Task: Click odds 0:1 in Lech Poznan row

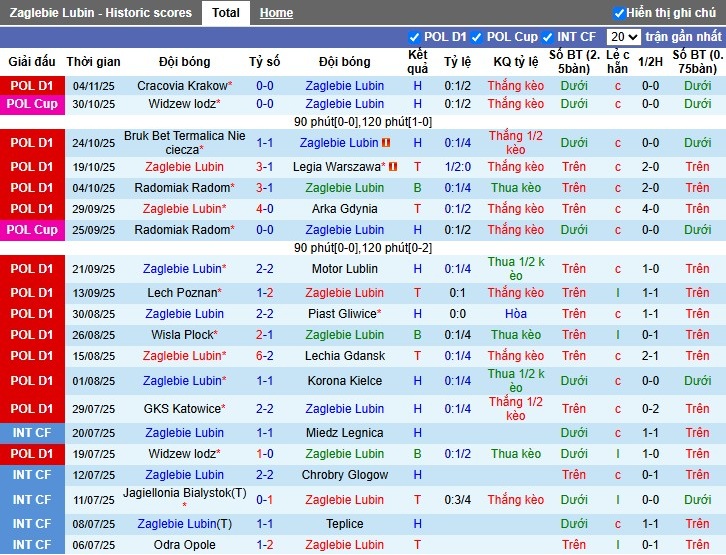Action: click(x=457, y=293)
